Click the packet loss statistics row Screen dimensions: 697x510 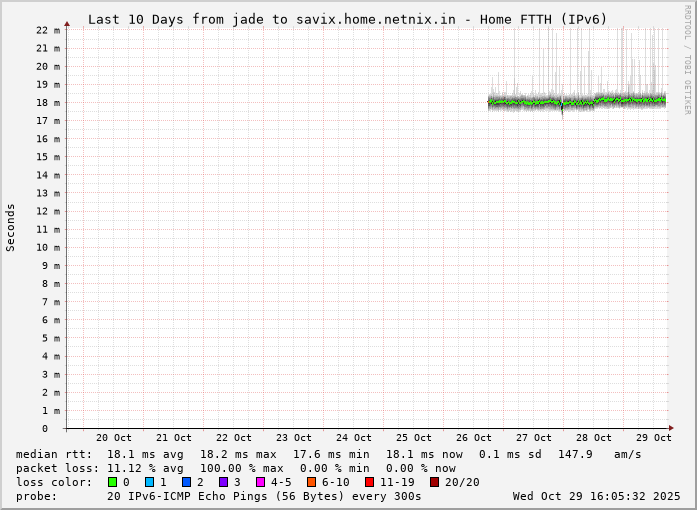coord(236,468)
